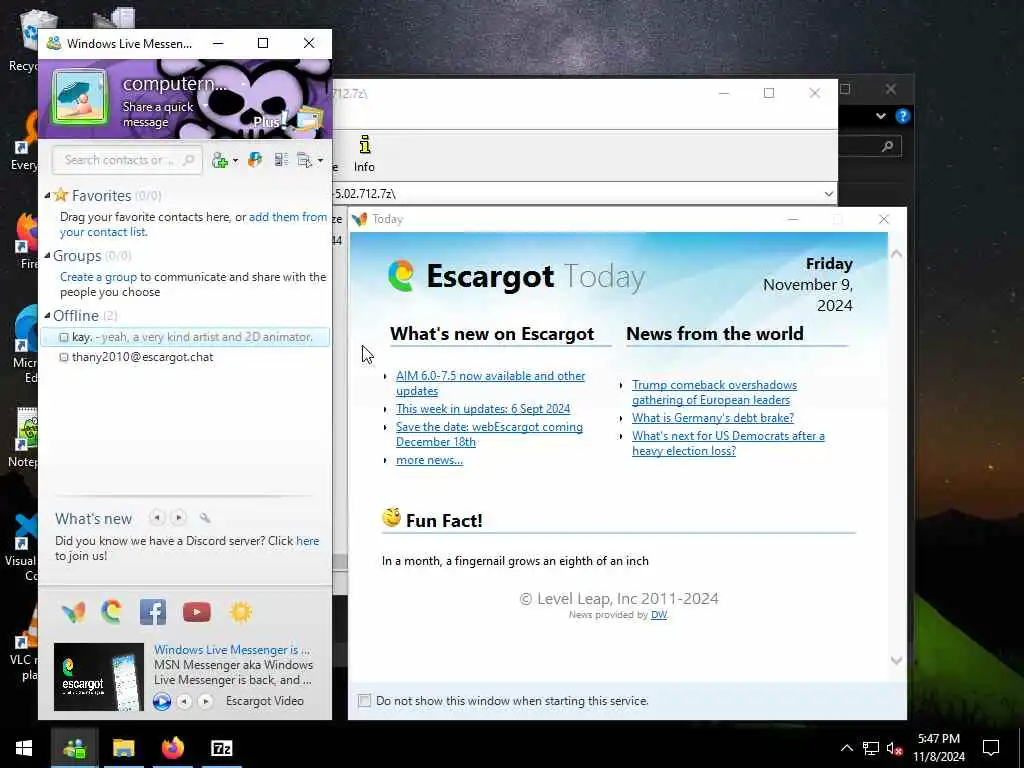This screenshot has height=768, width=1024.
Task: Enable 'Do not show this window' checkbox
Action: 364,701
